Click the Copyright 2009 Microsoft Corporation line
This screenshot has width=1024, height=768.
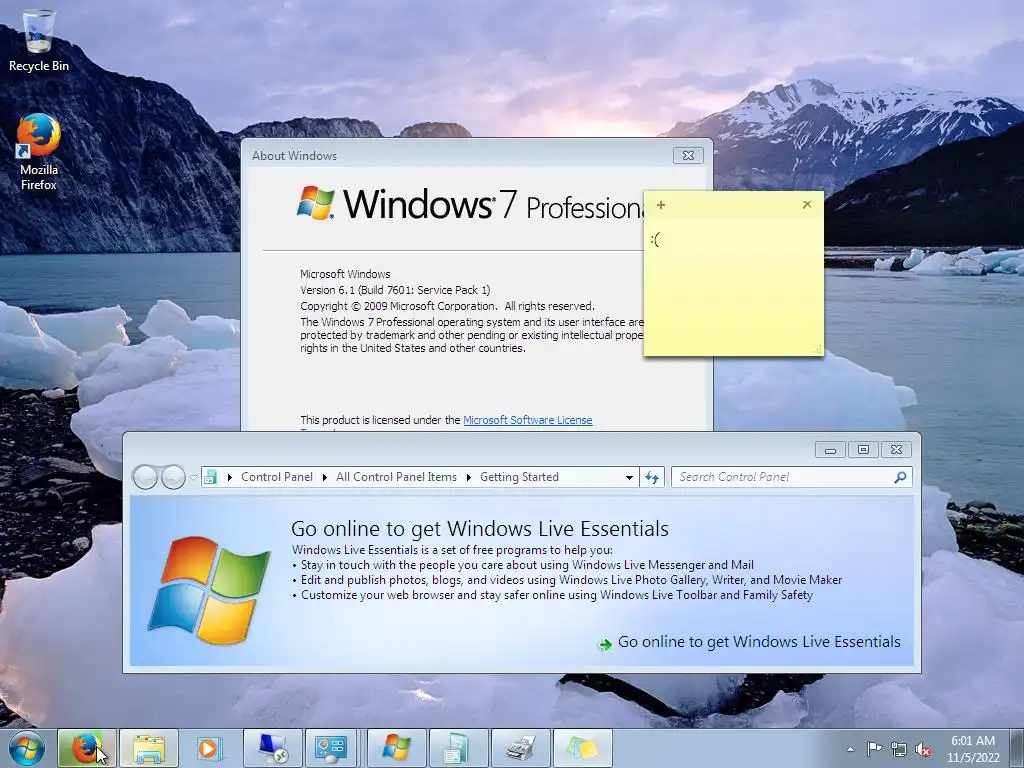(x=447, y=306)
